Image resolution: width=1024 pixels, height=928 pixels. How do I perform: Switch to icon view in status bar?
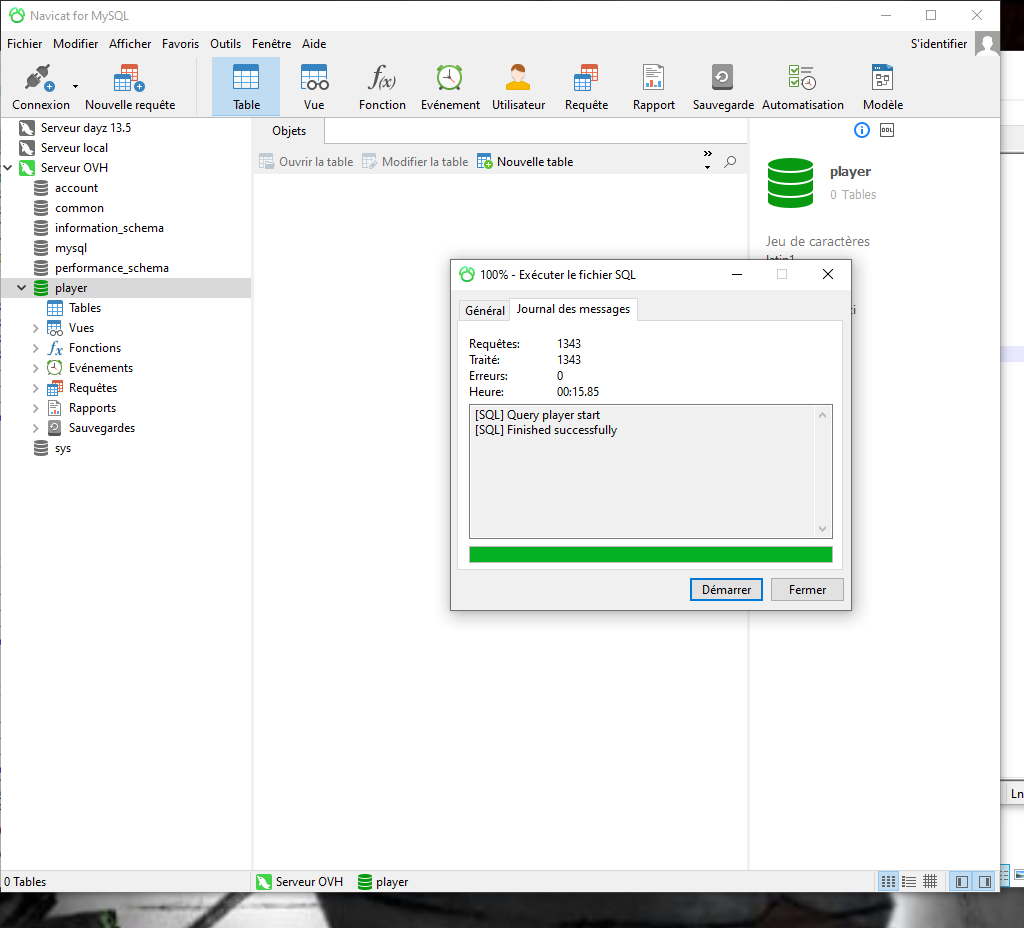pyautogui.click(x=888, y=882)
